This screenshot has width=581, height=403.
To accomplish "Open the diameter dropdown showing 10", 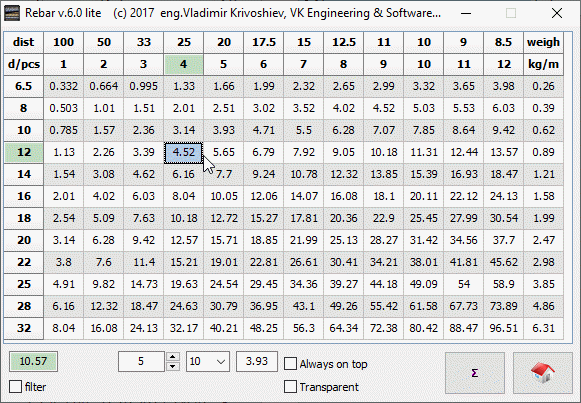I will click(x=208, y=362).
